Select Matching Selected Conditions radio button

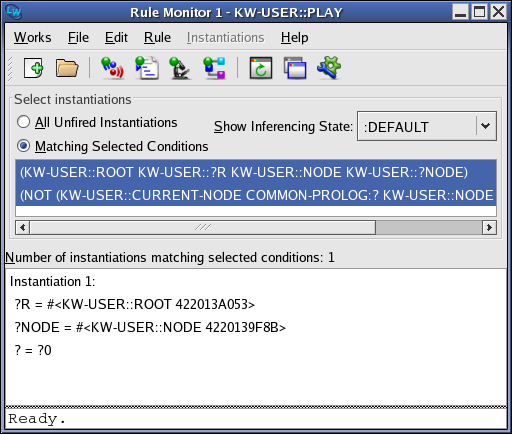pos(23,146)
